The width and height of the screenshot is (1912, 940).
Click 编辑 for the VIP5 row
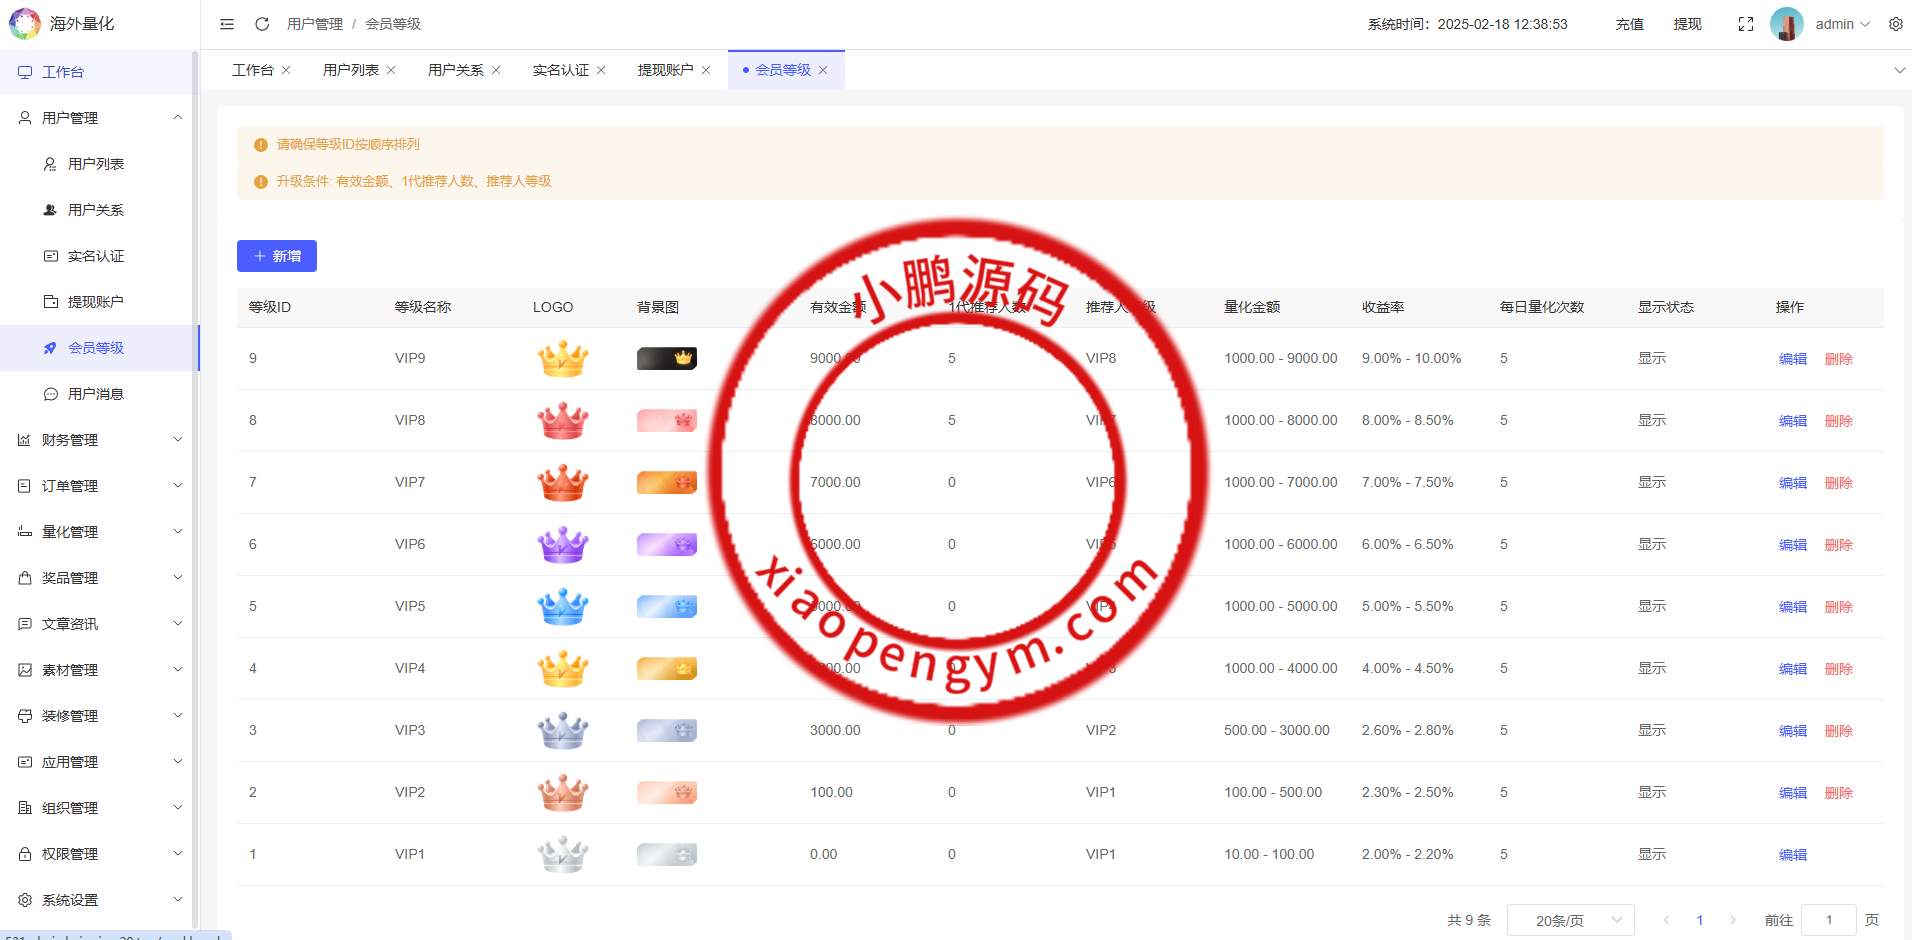[x=1792, y=607]
